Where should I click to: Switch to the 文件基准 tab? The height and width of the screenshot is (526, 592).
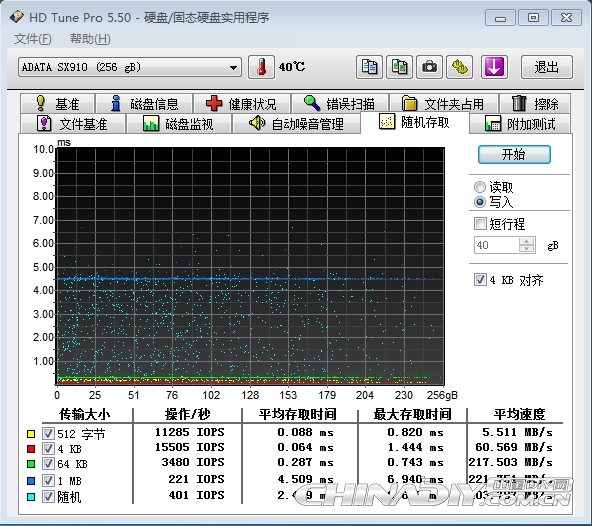(72, 124)
